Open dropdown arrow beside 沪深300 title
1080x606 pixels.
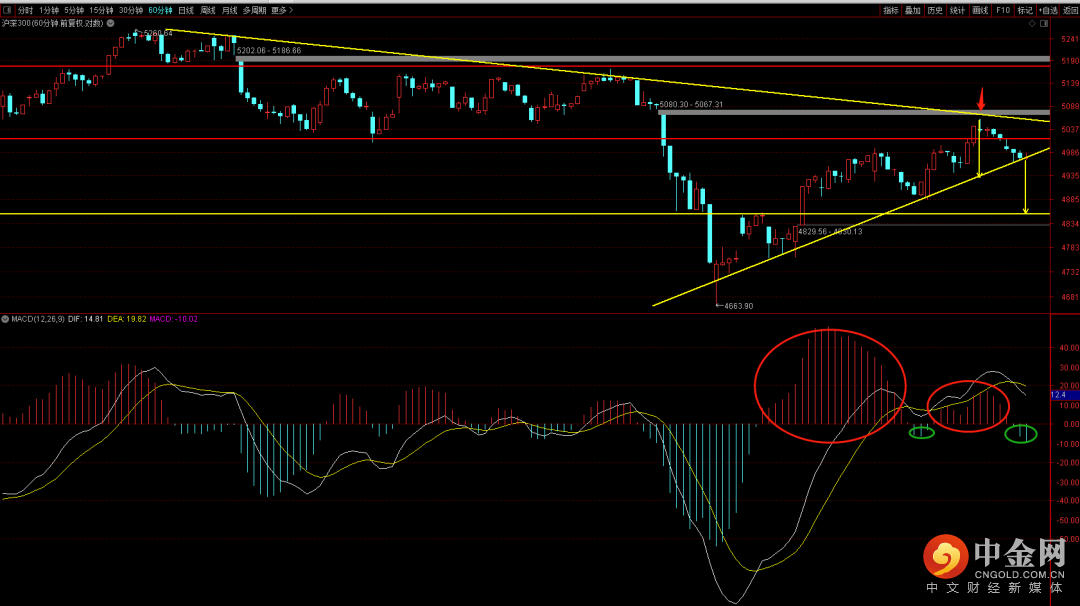coord(110,23)
